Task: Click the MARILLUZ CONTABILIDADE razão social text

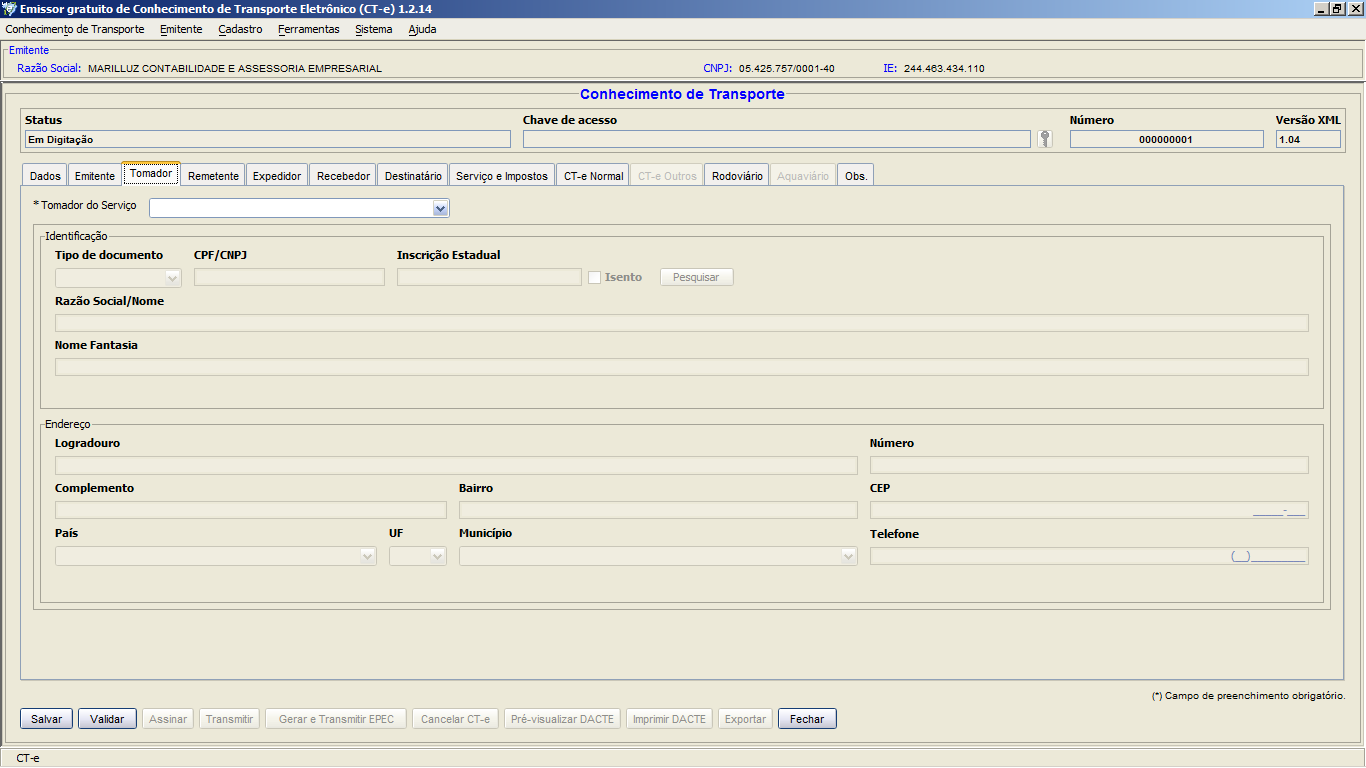Action: click(235, 69)
